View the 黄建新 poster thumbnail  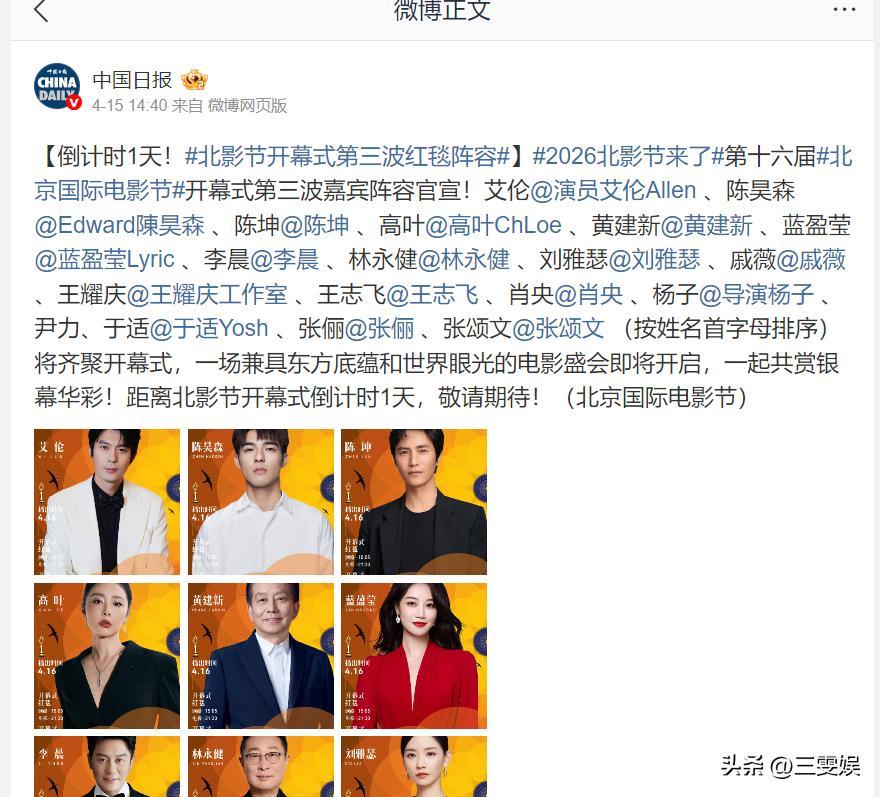pyautogui.click(x=261, y=656)
